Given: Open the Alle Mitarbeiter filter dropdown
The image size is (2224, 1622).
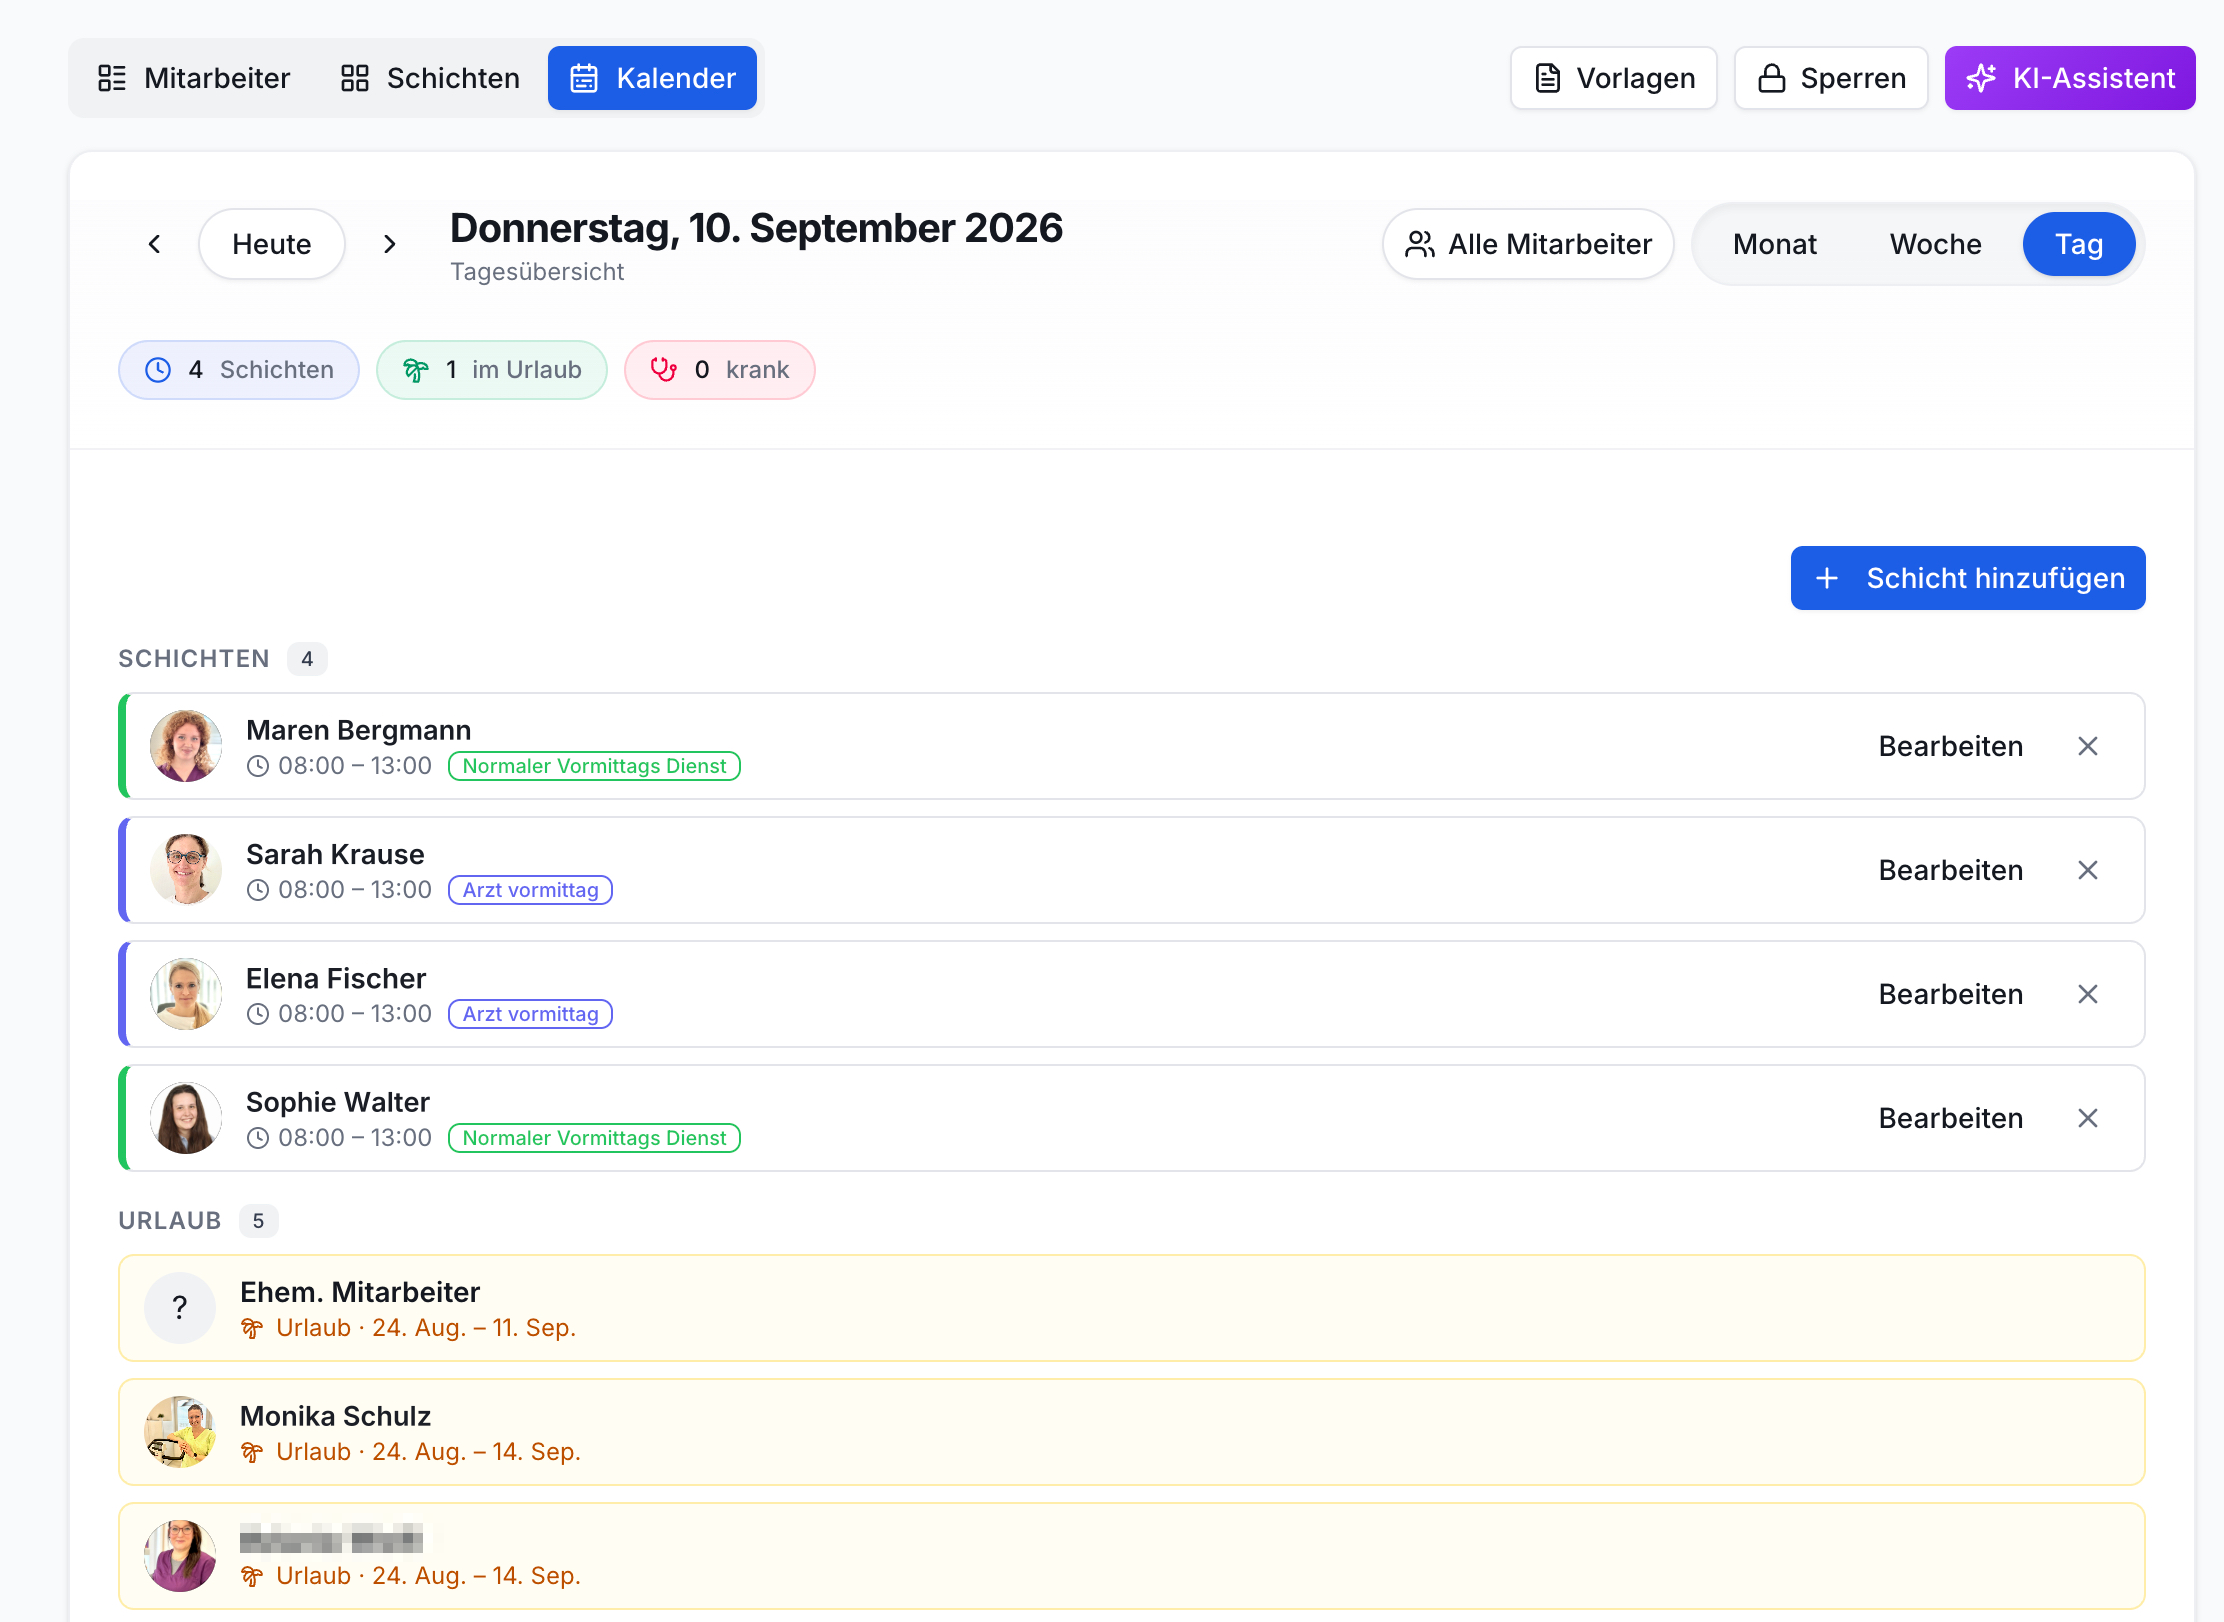Looking at the screenshot, I should (x=1528, y=244).
